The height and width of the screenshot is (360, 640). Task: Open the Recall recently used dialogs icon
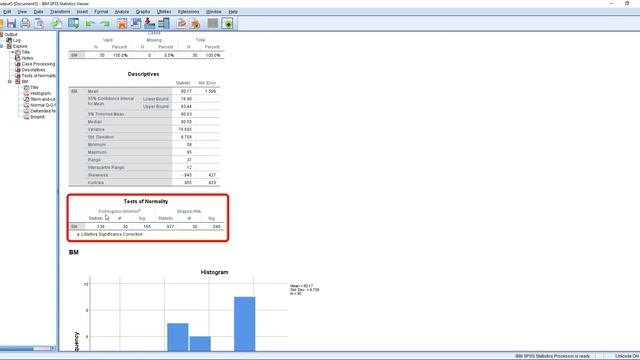[74, 23]
